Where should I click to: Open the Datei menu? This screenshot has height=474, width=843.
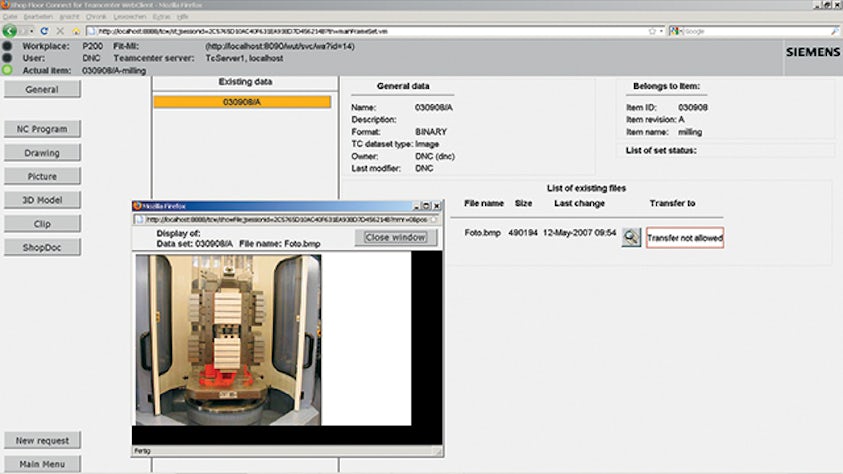pos(10,17)
